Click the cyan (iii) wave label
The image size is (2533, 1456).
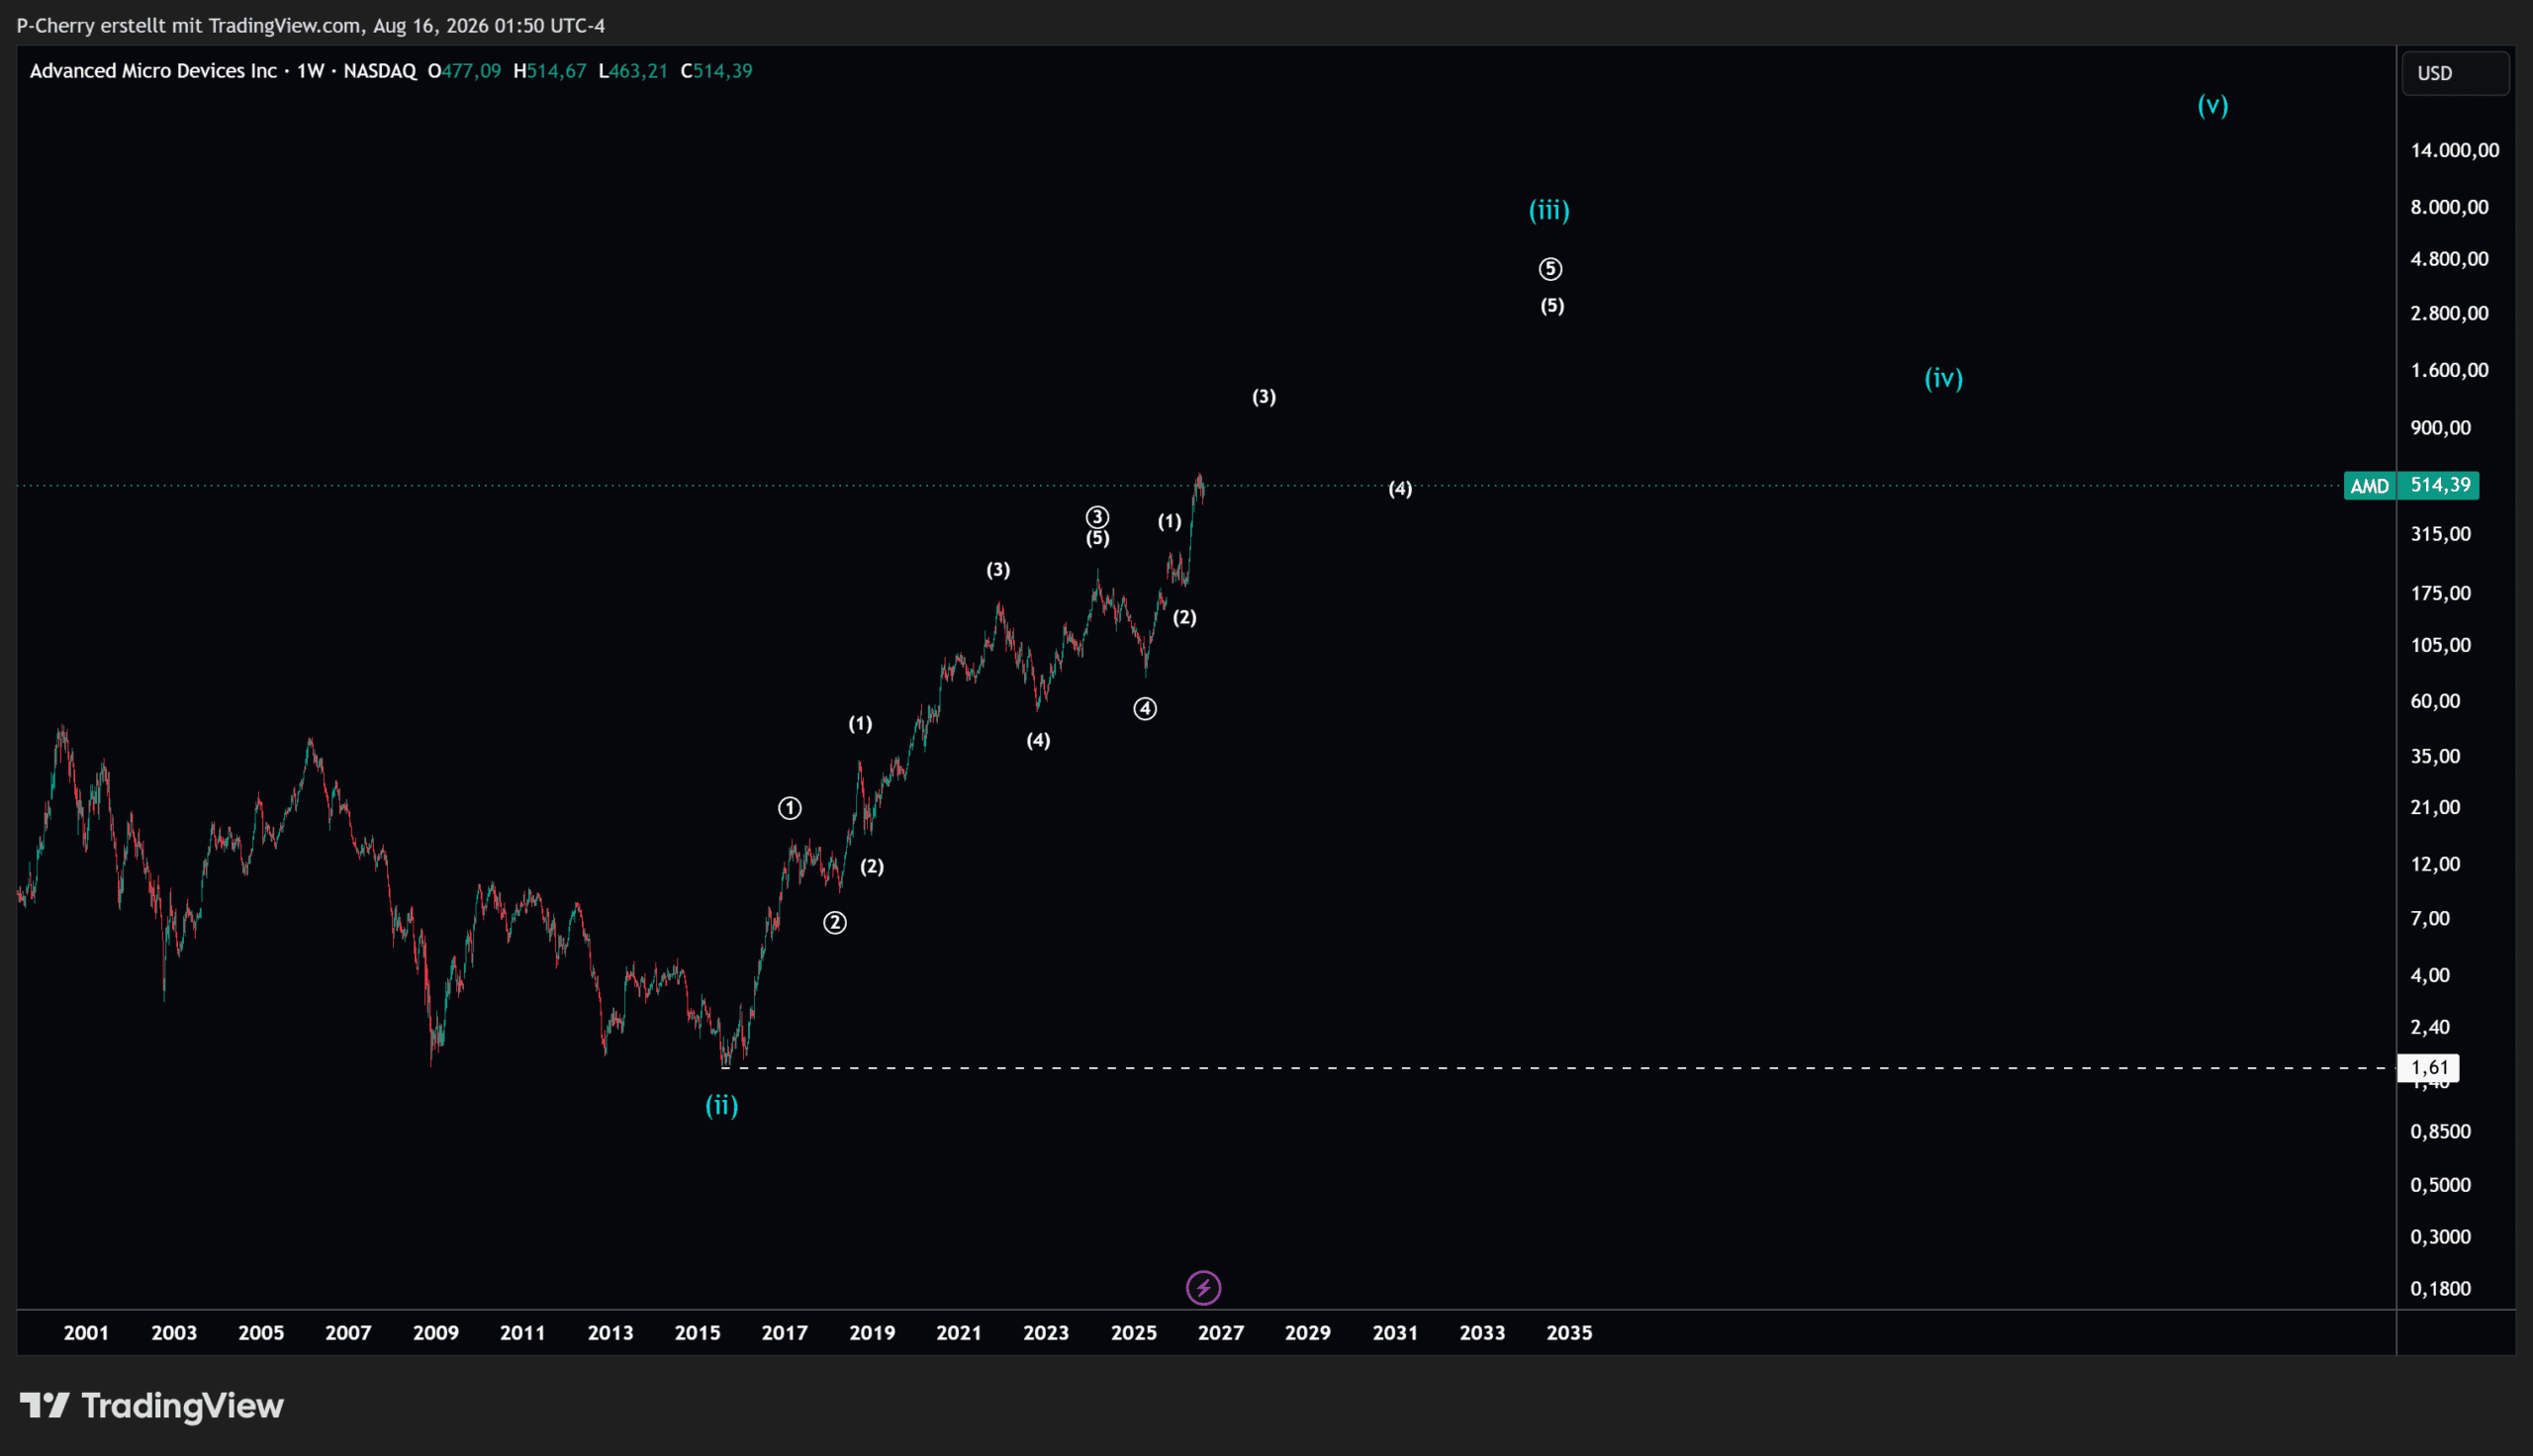[x=1549, y=210]
